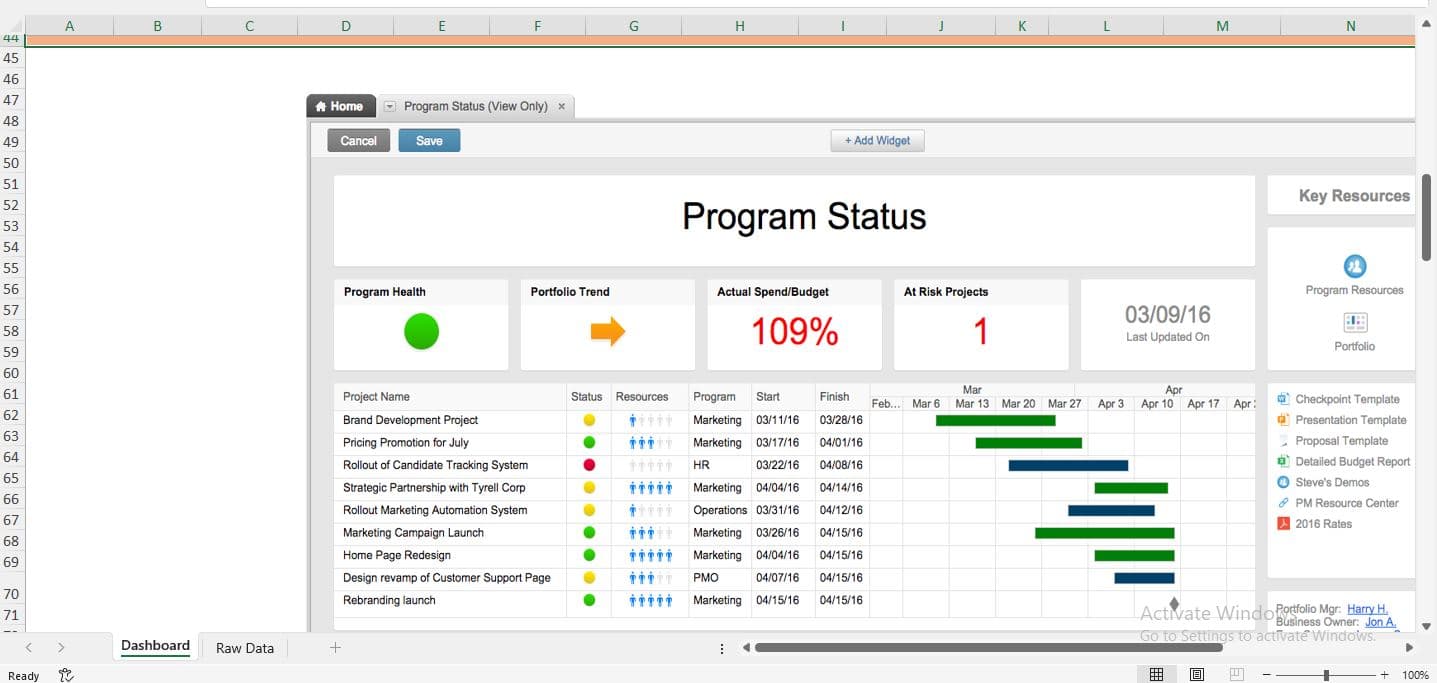
Task: Click the red status dot for HR project
Action: (x=589, y=465)
